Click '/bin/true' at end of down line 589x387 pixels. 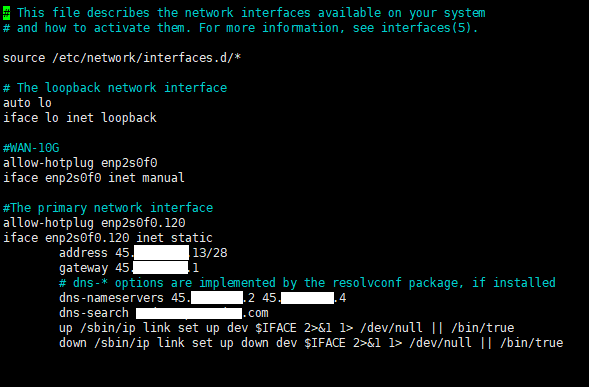(x=532, y=343)
